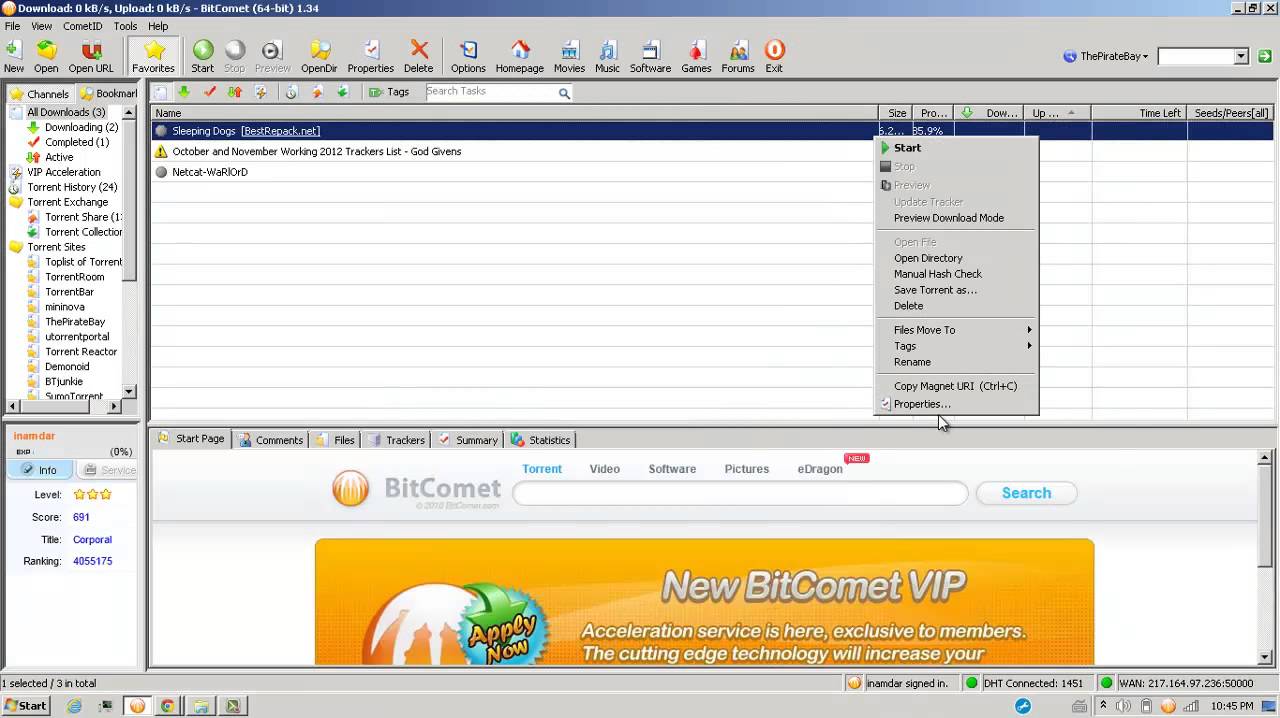Select VIP Acceleration in sidebar
The image size is (1280, 718).
(63, 172)
